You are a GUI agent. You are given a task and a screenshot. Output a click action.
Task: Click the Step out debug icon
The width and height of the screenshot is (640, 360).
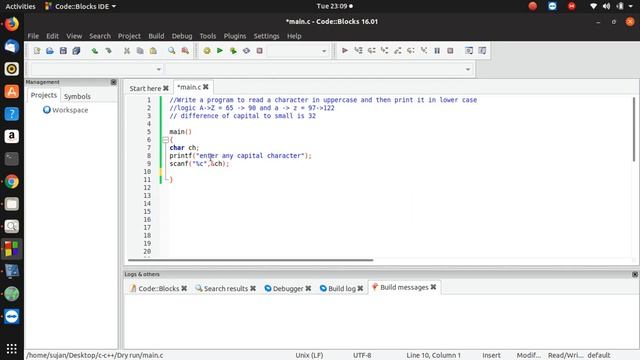[398, 51]
